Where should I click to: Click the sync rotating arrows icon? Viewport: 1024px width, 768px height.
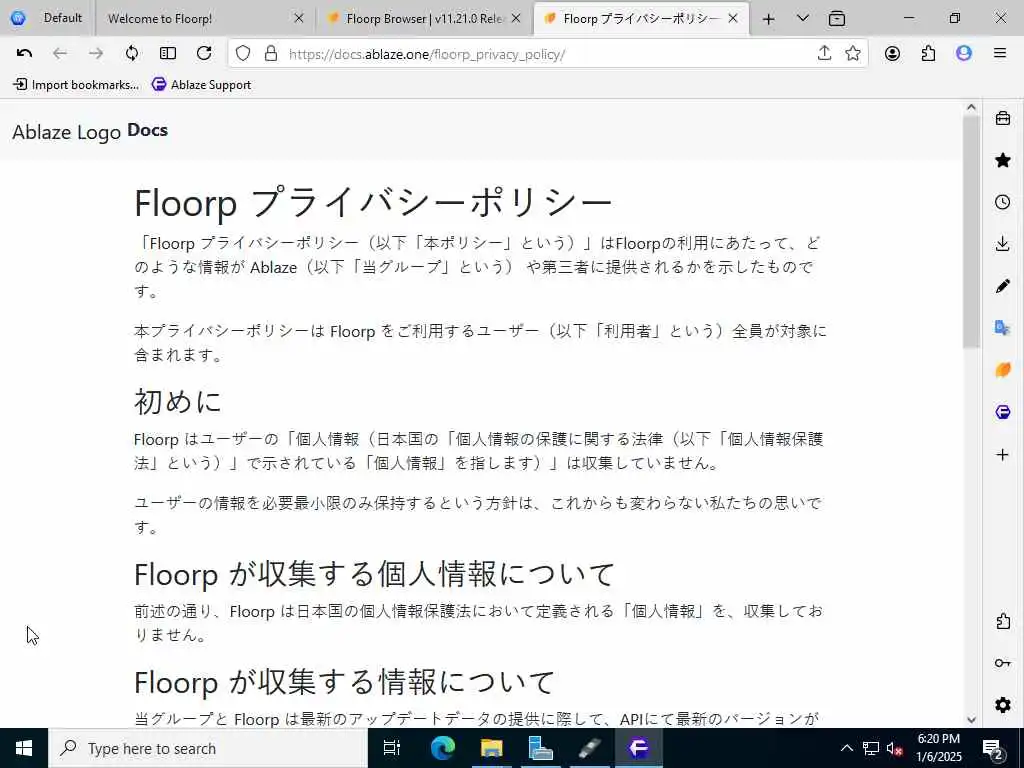tap(132, 54)
